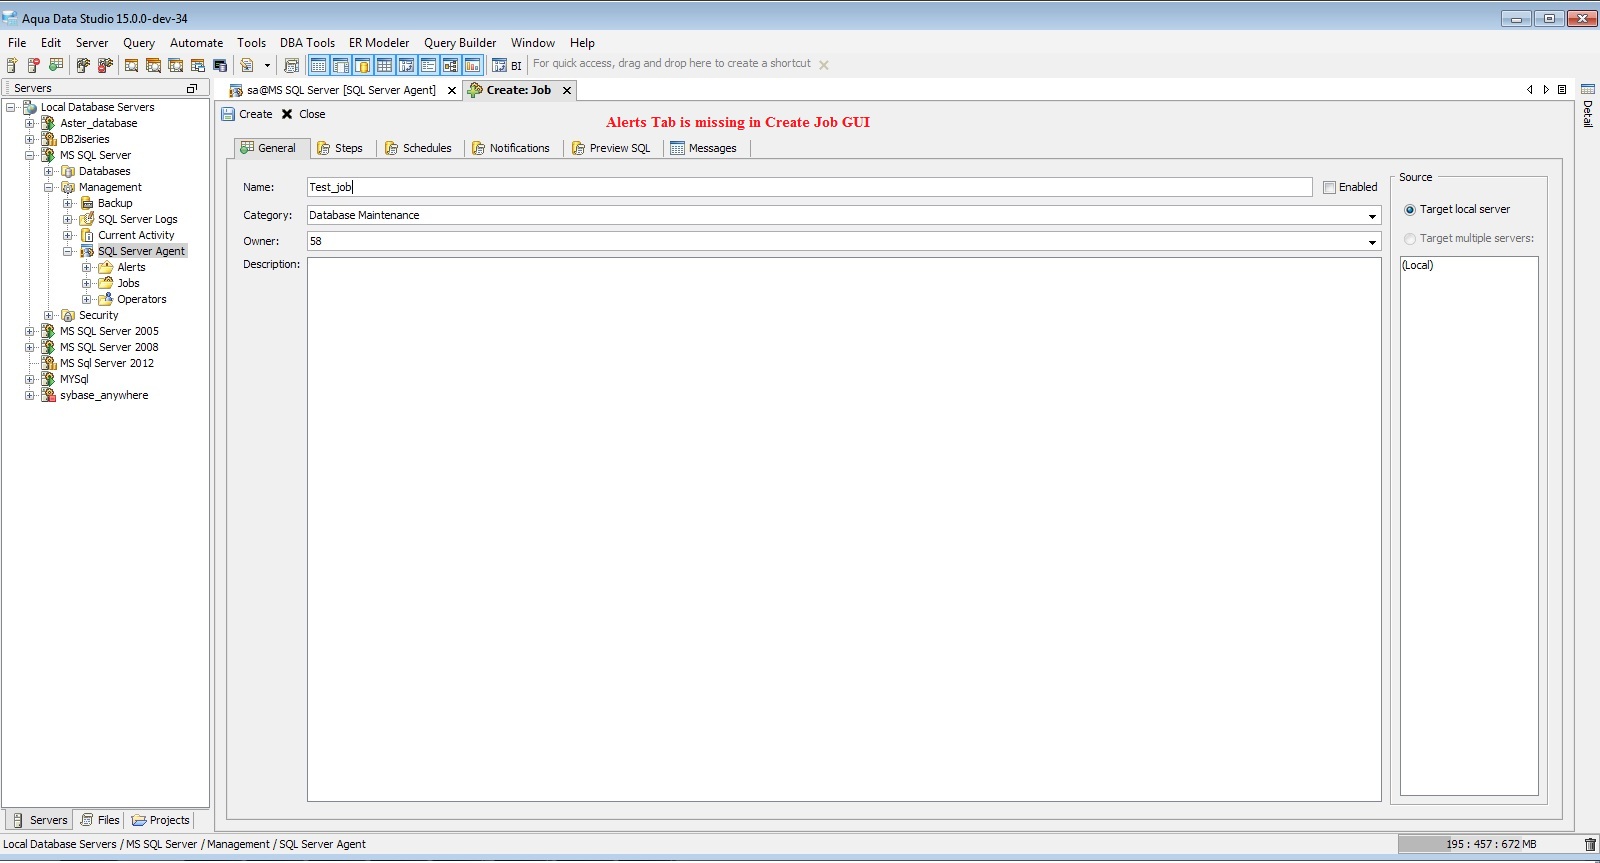Select MS SQL Server 2008 in the tree
Image resolution: width=1600 pixels, height=863 pixels.
click(108, 347)
